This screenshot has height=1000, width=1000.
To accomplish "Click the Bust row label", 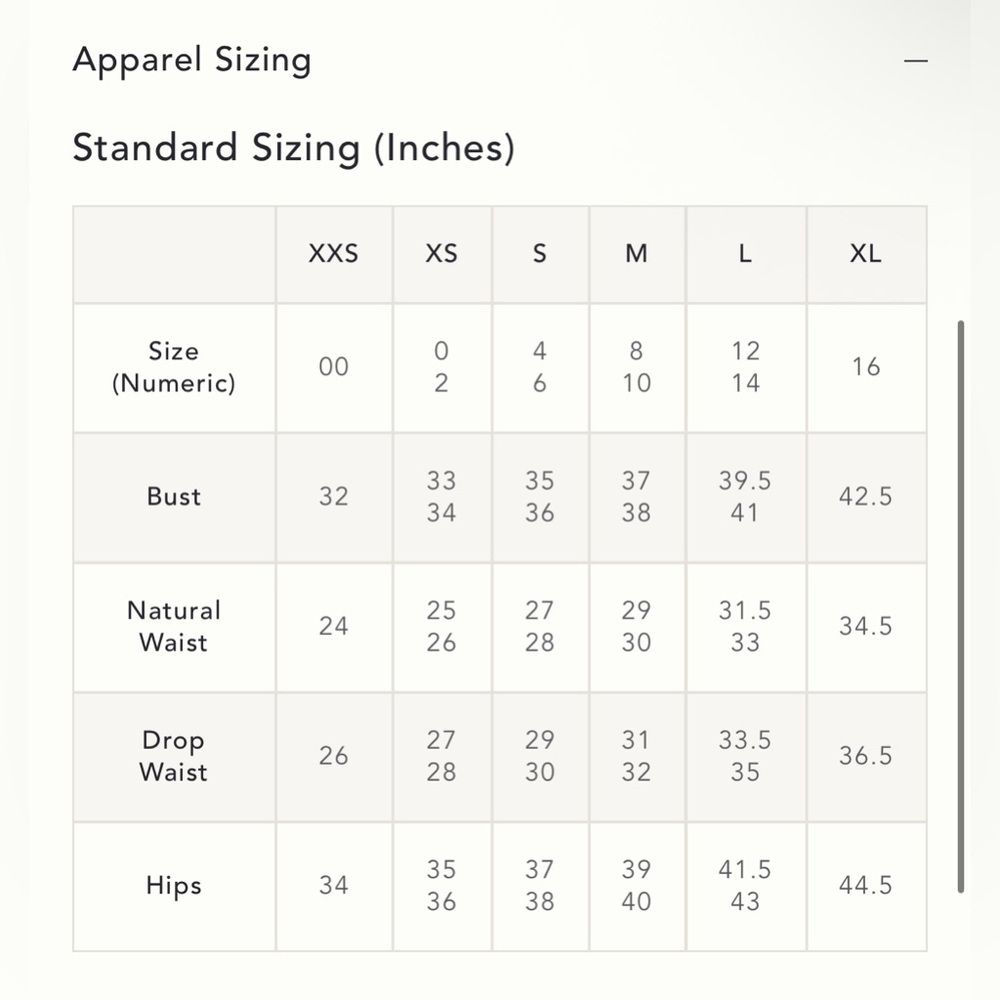I will point(173,497).
